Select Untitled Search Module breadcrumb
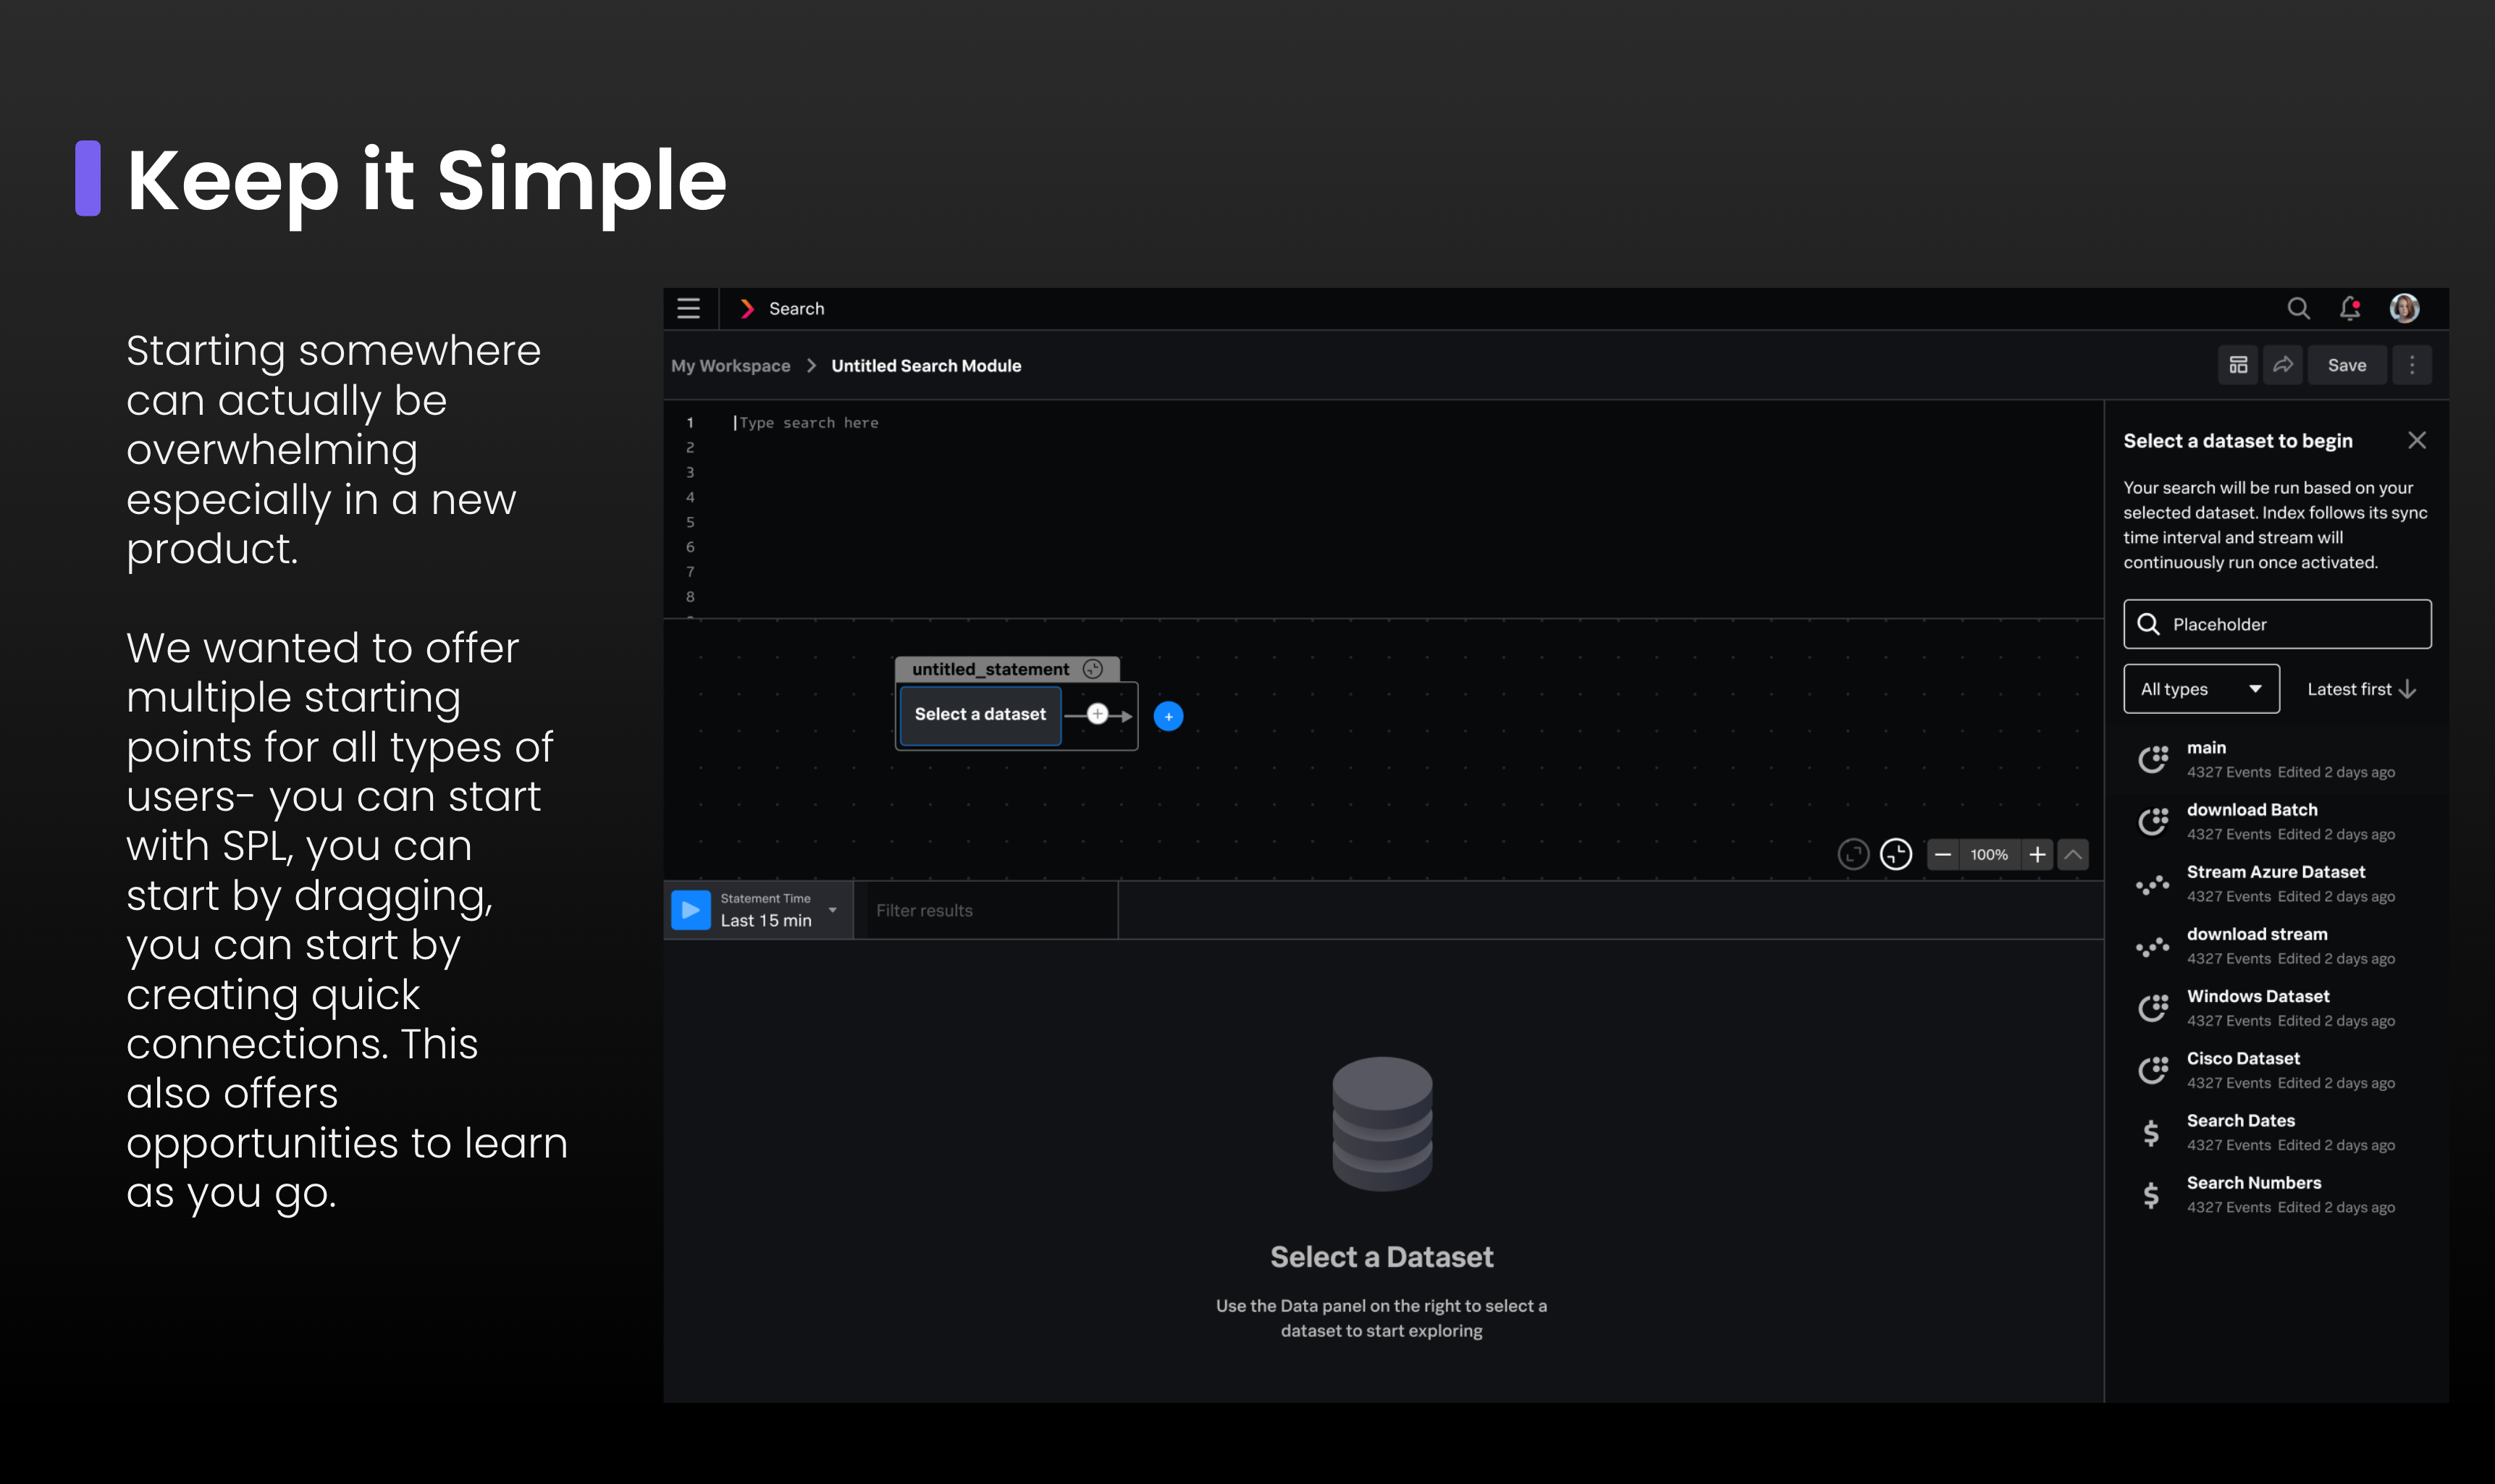This screenshot has width=2495, height=1484. pos(926,366)
